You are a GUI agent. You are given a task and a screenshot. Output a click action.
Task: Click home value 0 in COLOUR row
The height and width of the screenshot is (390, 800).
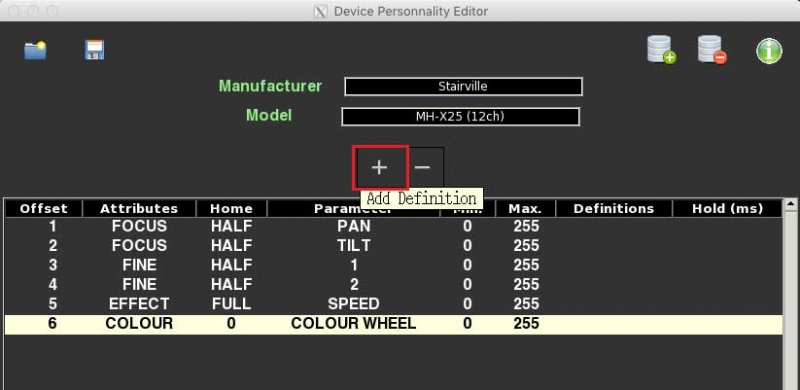pyautogui.click(x=231, y=323)
